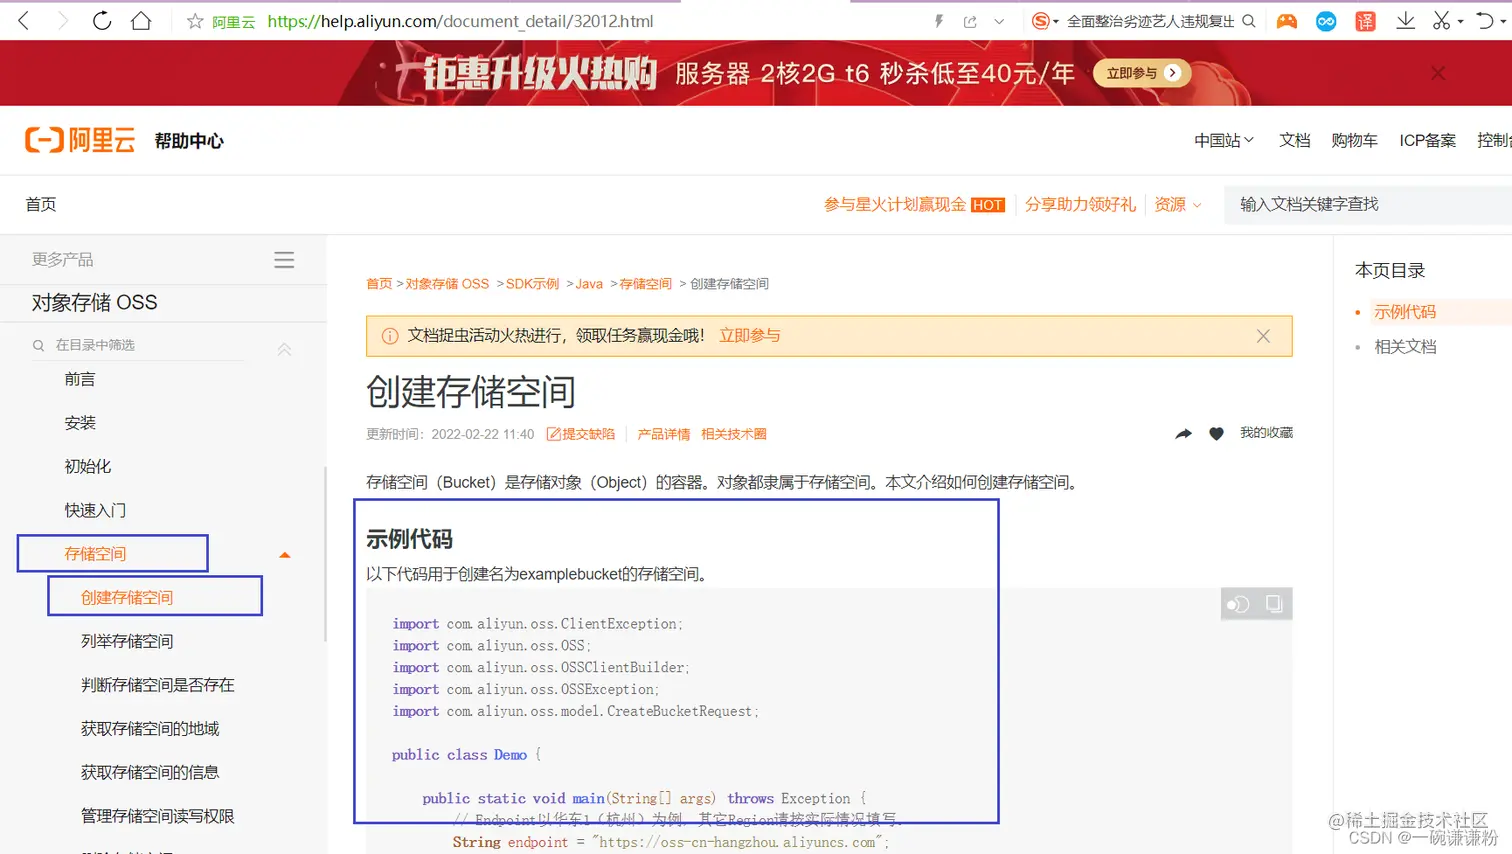Go forward with the browser forward arrow
The width and height of the screenshot is (1512, 854).
click(x=63, y=20)
